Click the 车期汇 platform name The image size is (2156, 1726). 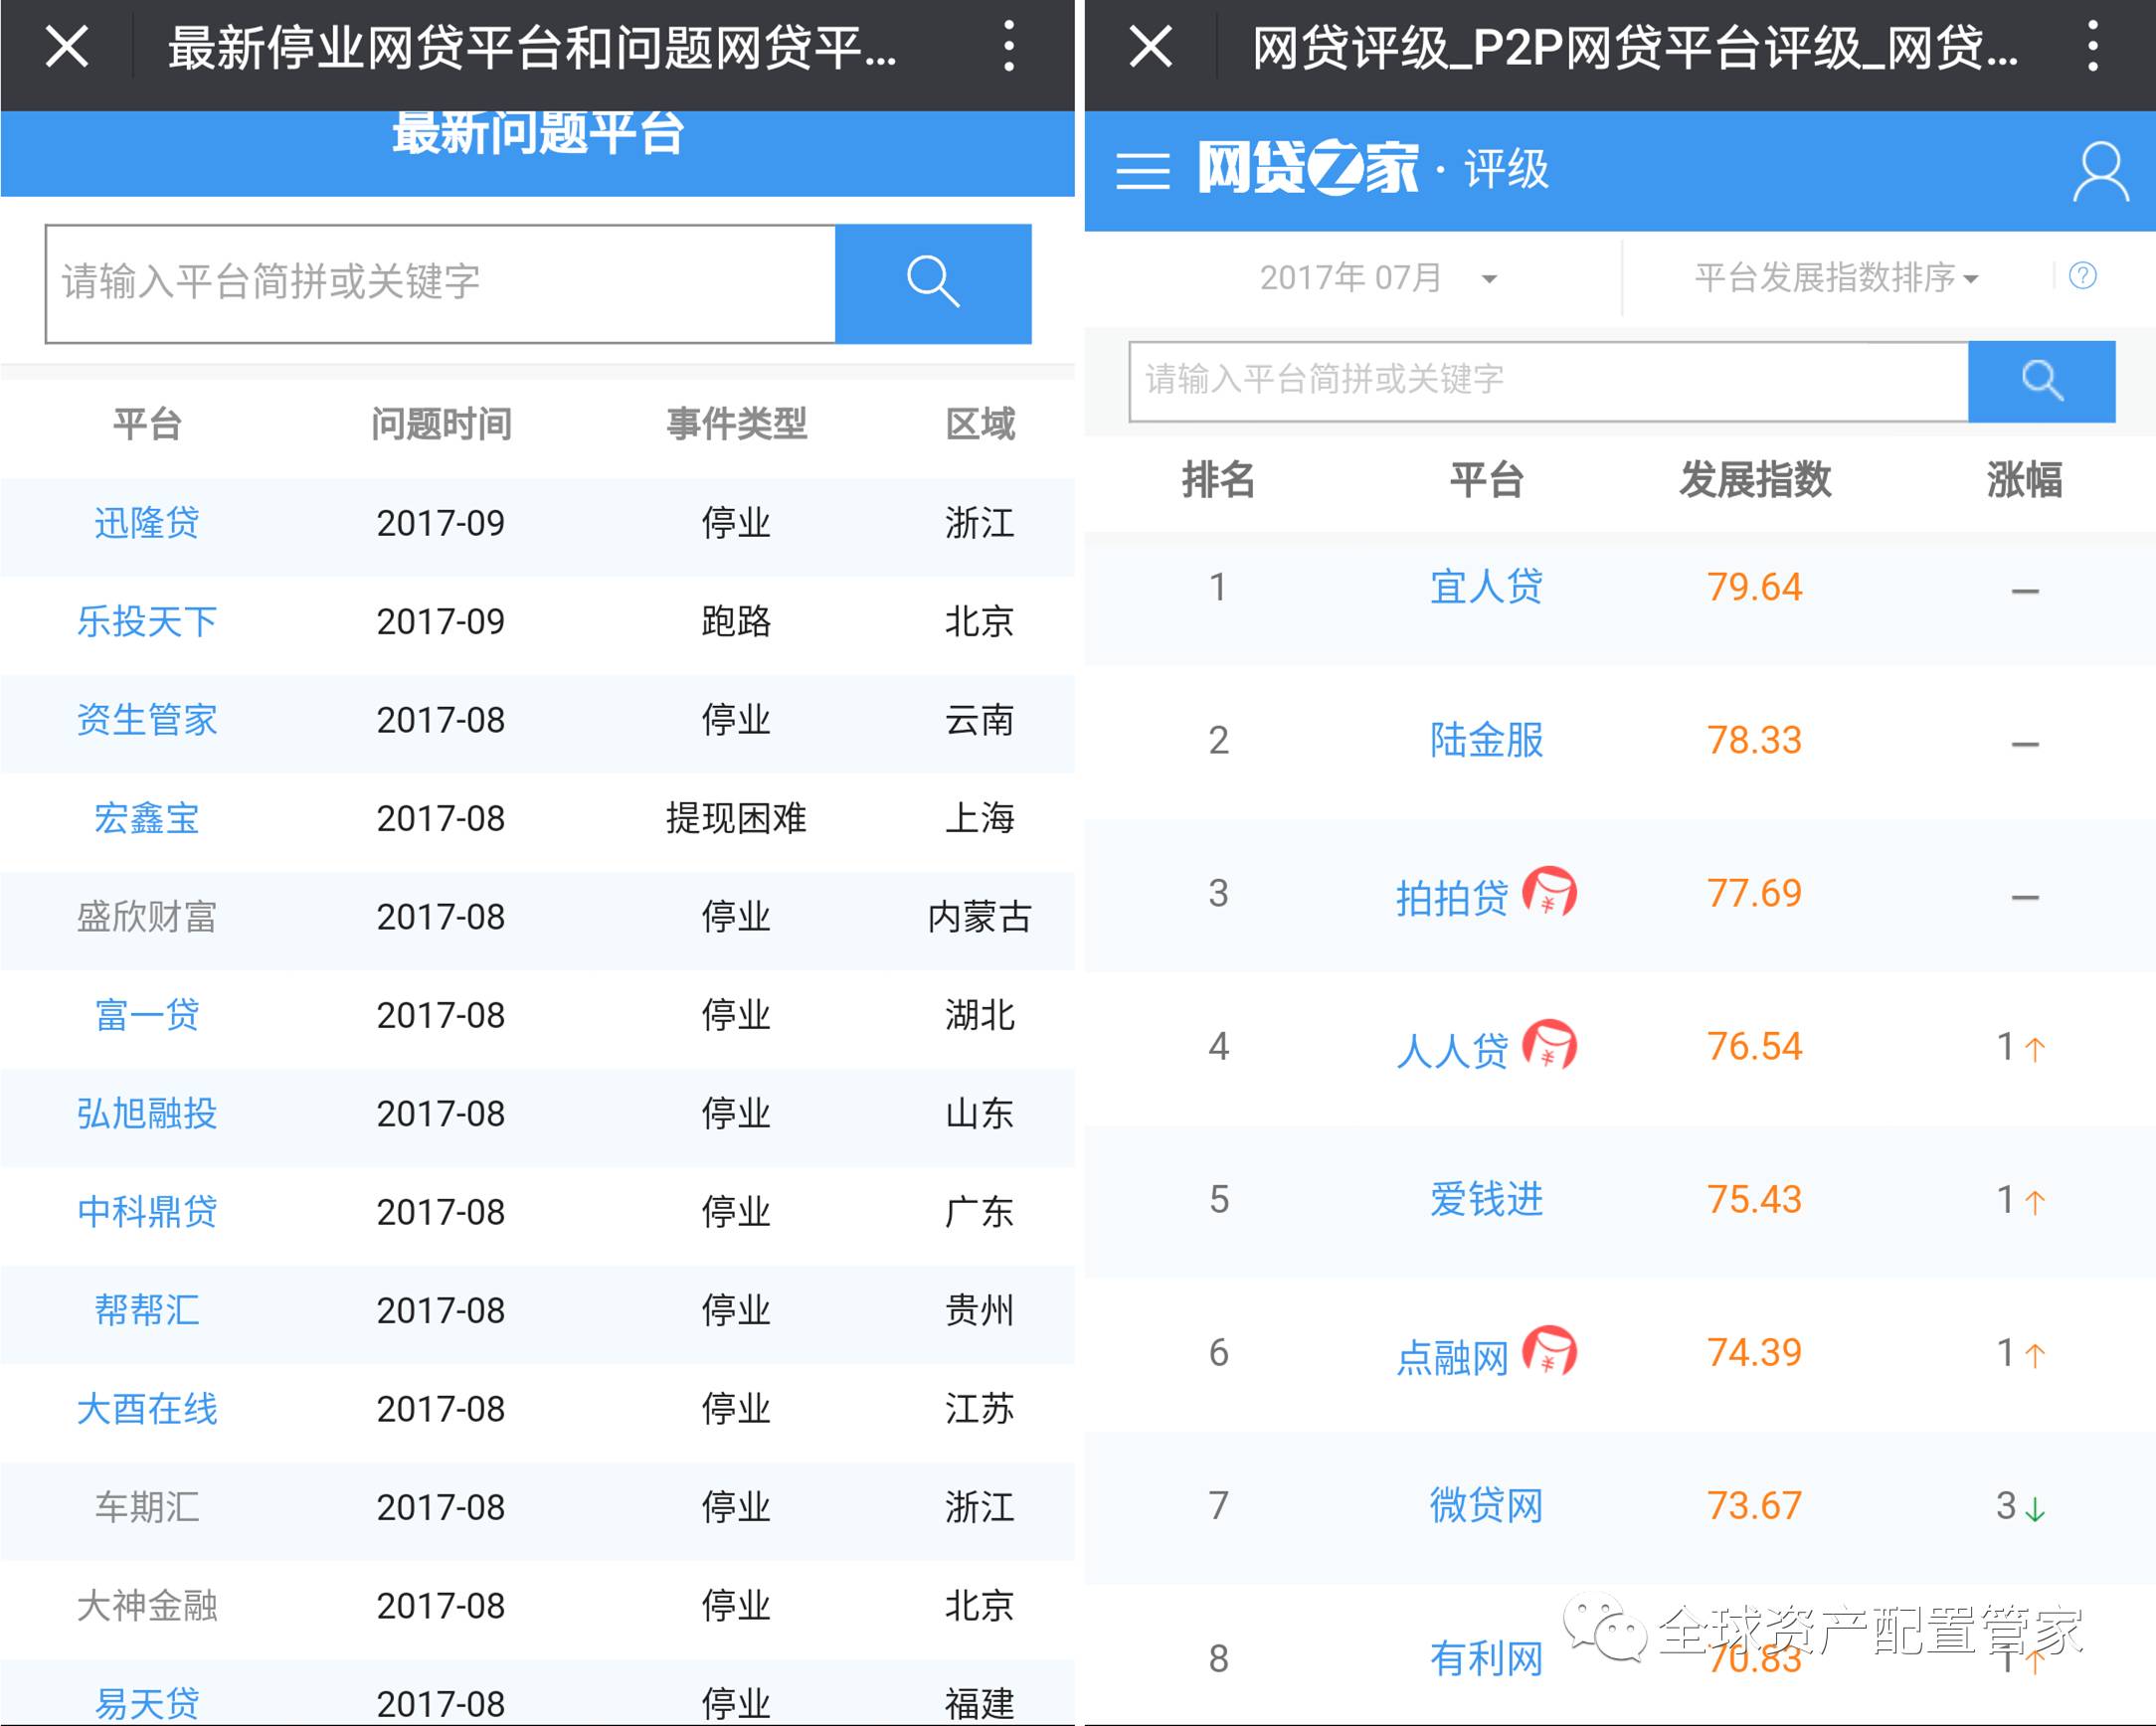pos(147,1507)
